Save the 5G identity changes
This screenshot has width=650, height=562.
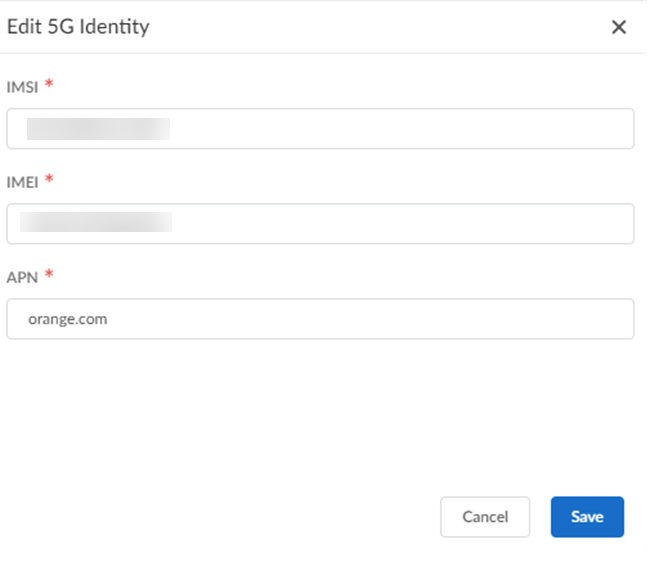tap(587, 517)
